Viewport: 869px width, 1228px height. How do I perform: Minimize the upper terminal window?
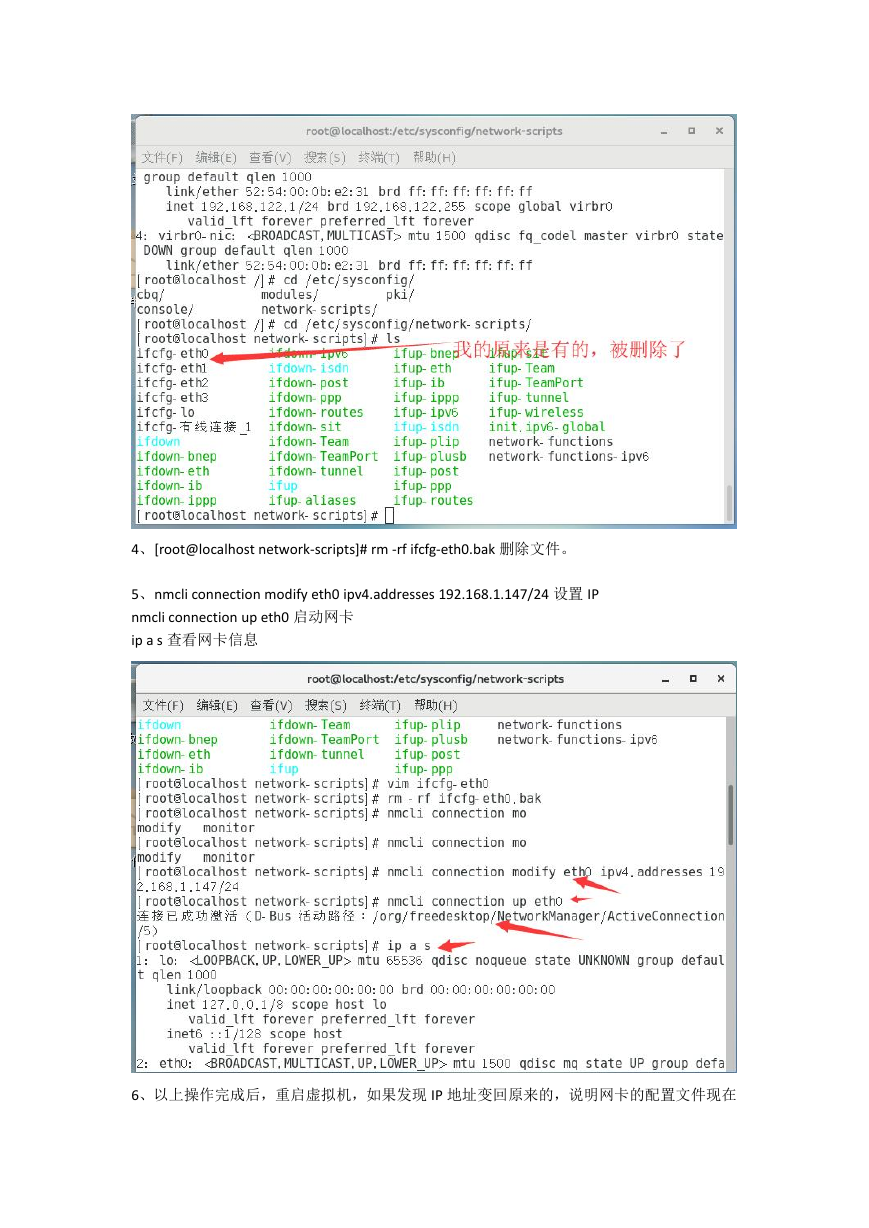[x=664, y=132]
